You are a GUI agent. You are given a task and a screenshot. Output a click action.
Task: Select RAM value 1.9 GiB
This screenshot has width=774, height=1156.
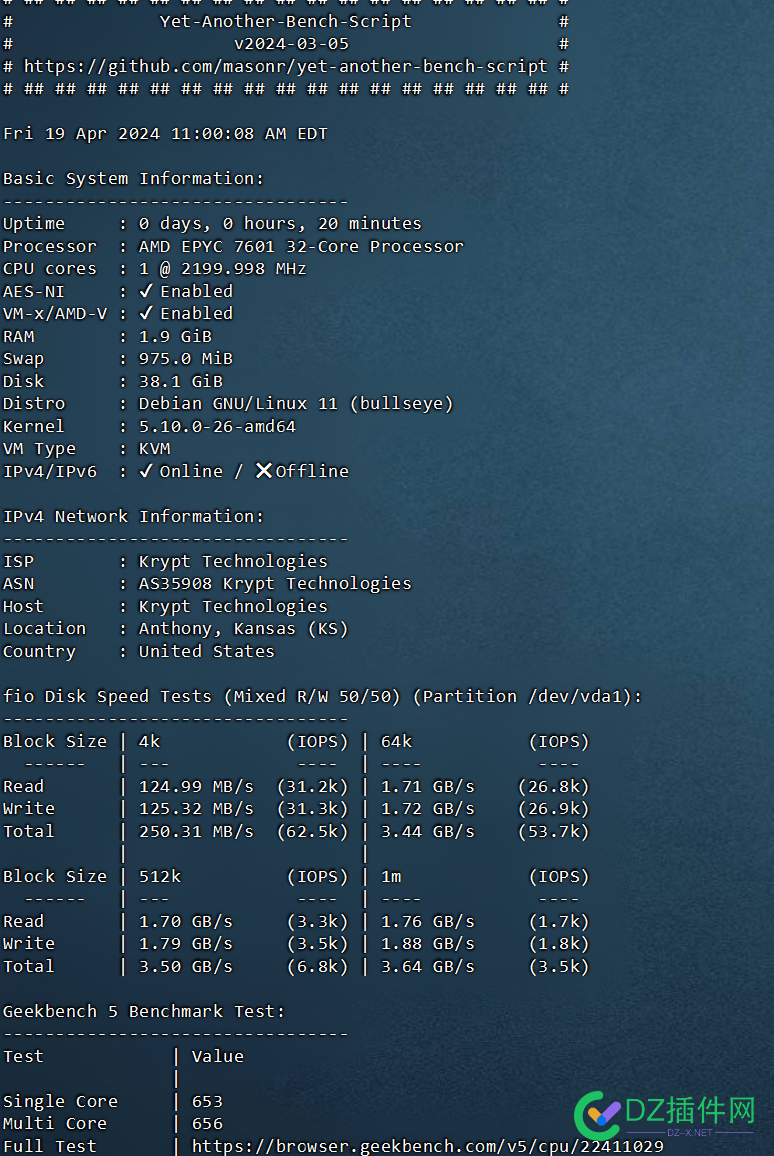click(175, 337)
